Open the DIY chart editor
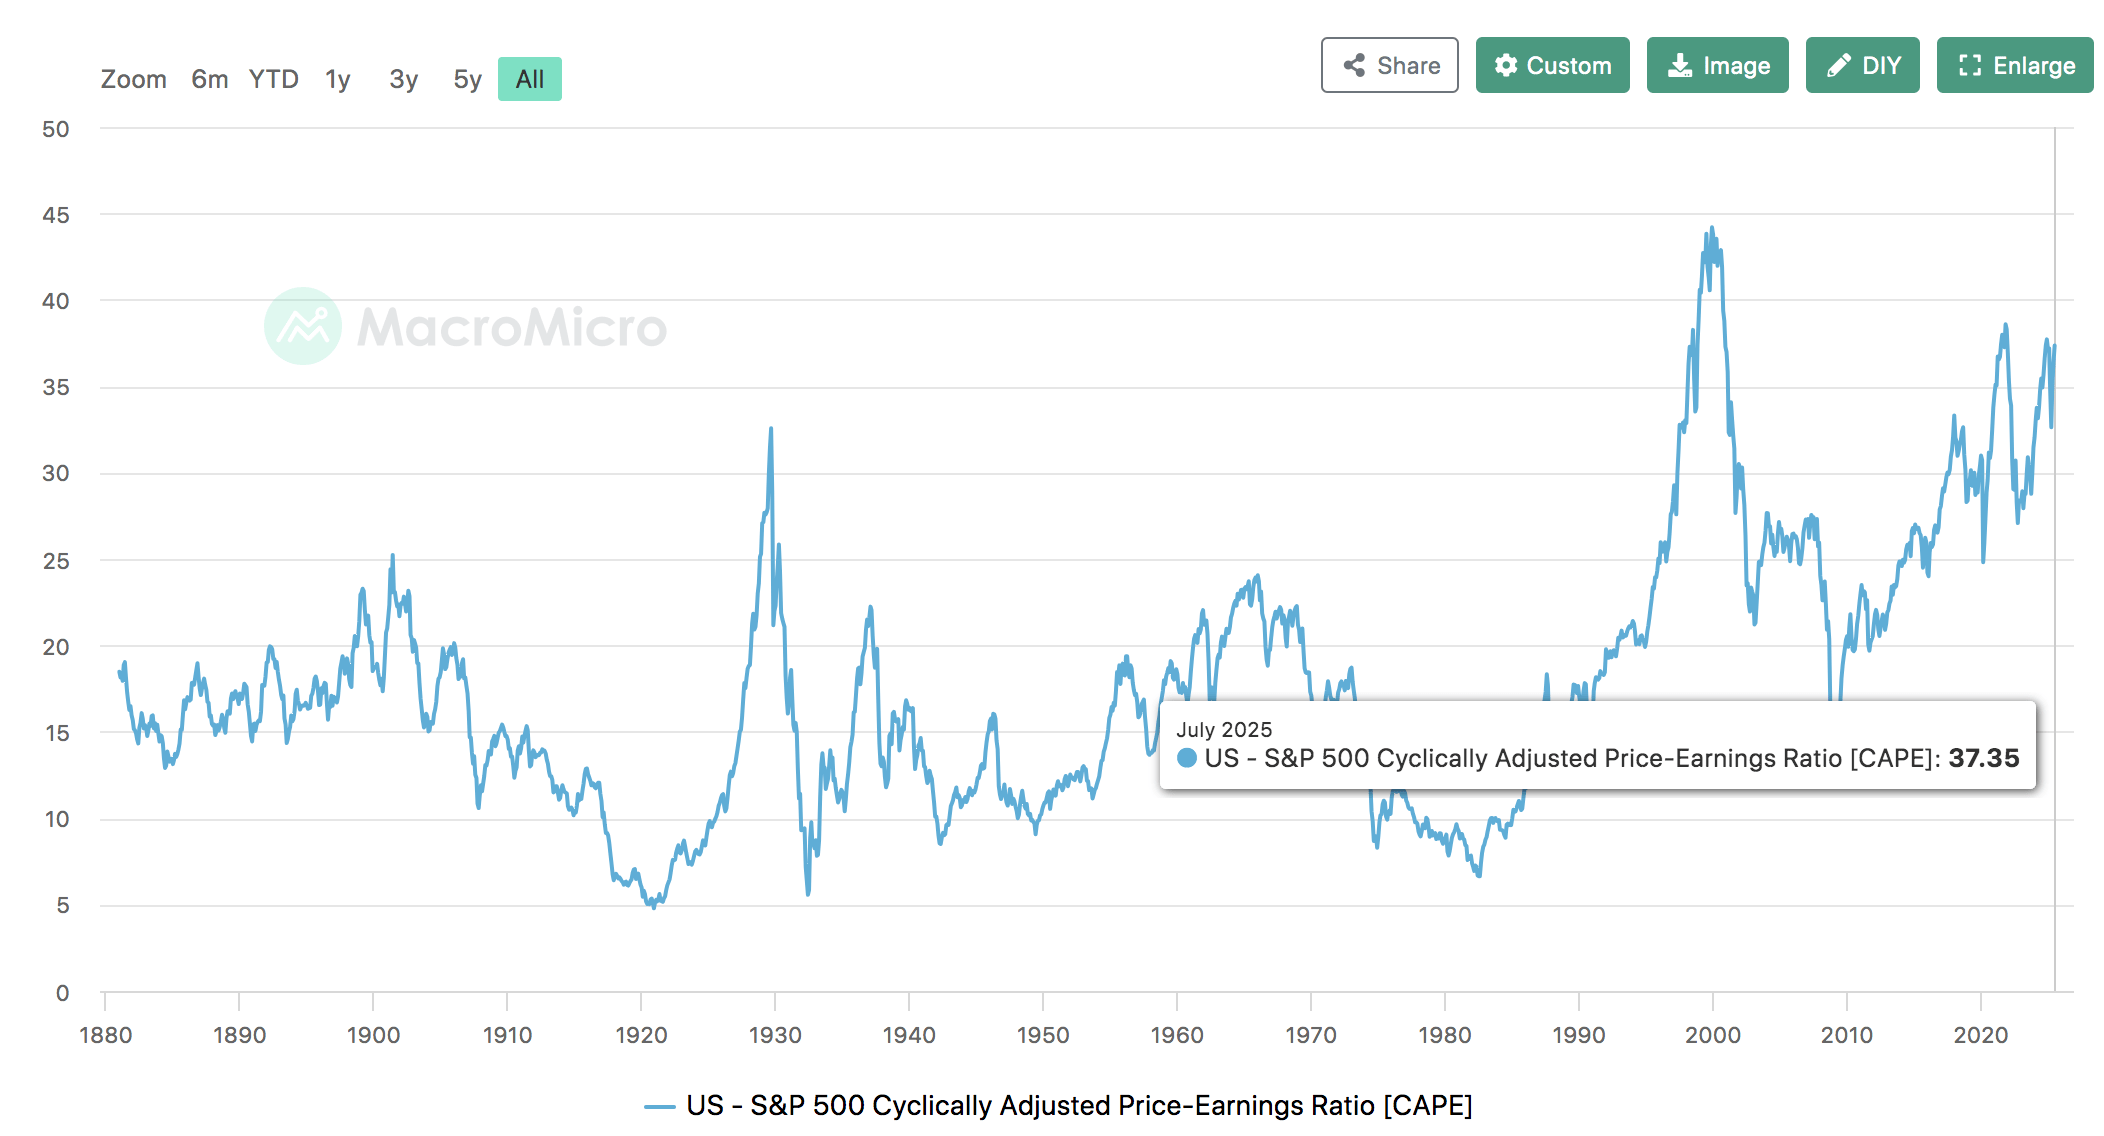The width and height of the screenshot is (2104, 1136). (x=1862, y=64)
